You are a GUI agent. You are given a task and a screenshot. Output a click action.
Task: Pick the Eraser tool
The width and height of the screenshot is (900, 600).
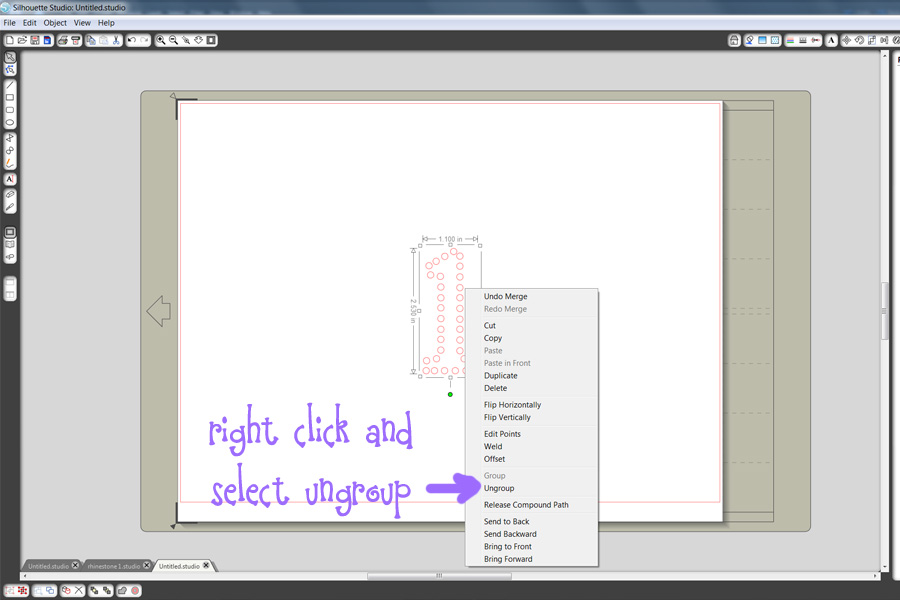pos(10,194)
